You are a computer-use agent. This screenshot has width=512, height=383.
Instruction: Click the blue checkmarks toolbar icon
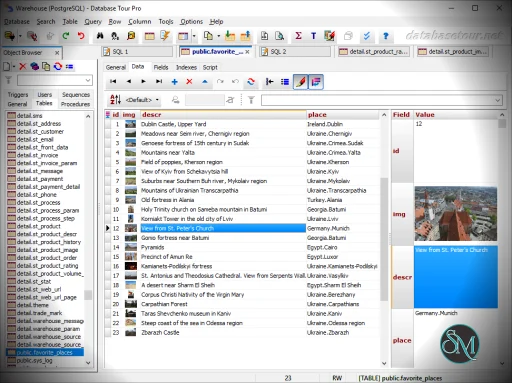(367, 36)
